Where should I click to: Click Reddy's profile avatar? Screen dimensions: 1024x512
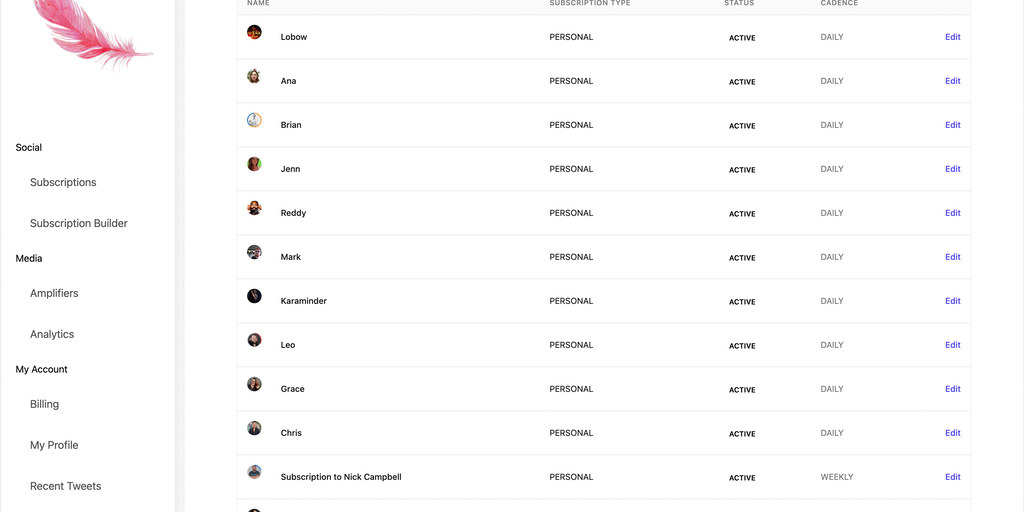(x=254, y=208)
